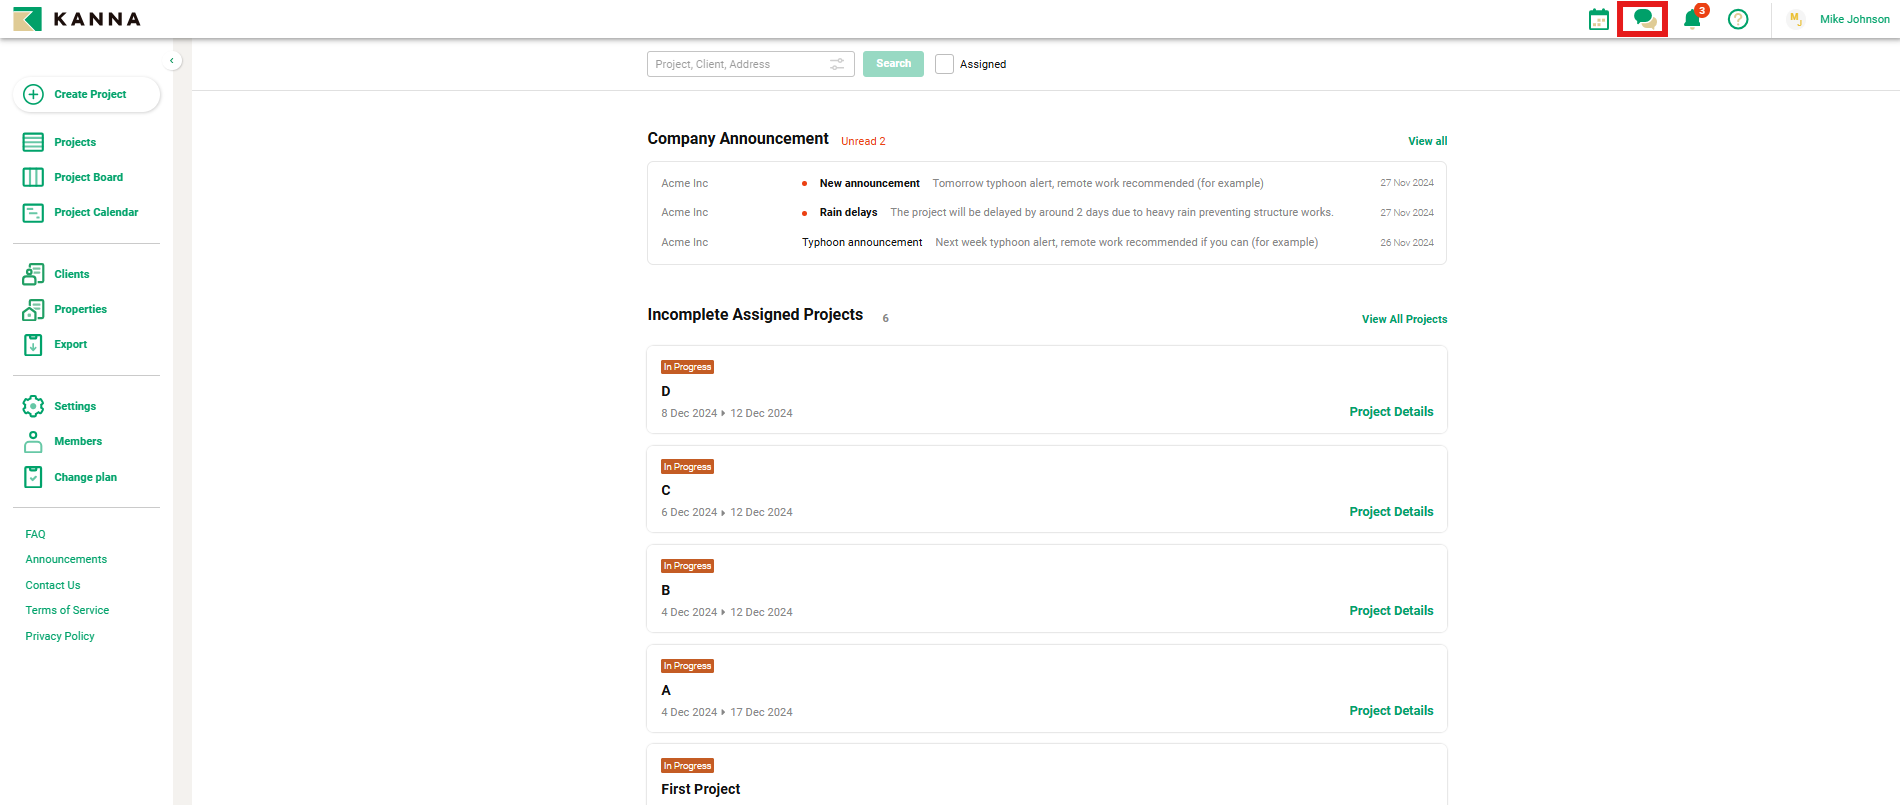
Task: Open Project Calendar in sidebar
Action: 96,212
